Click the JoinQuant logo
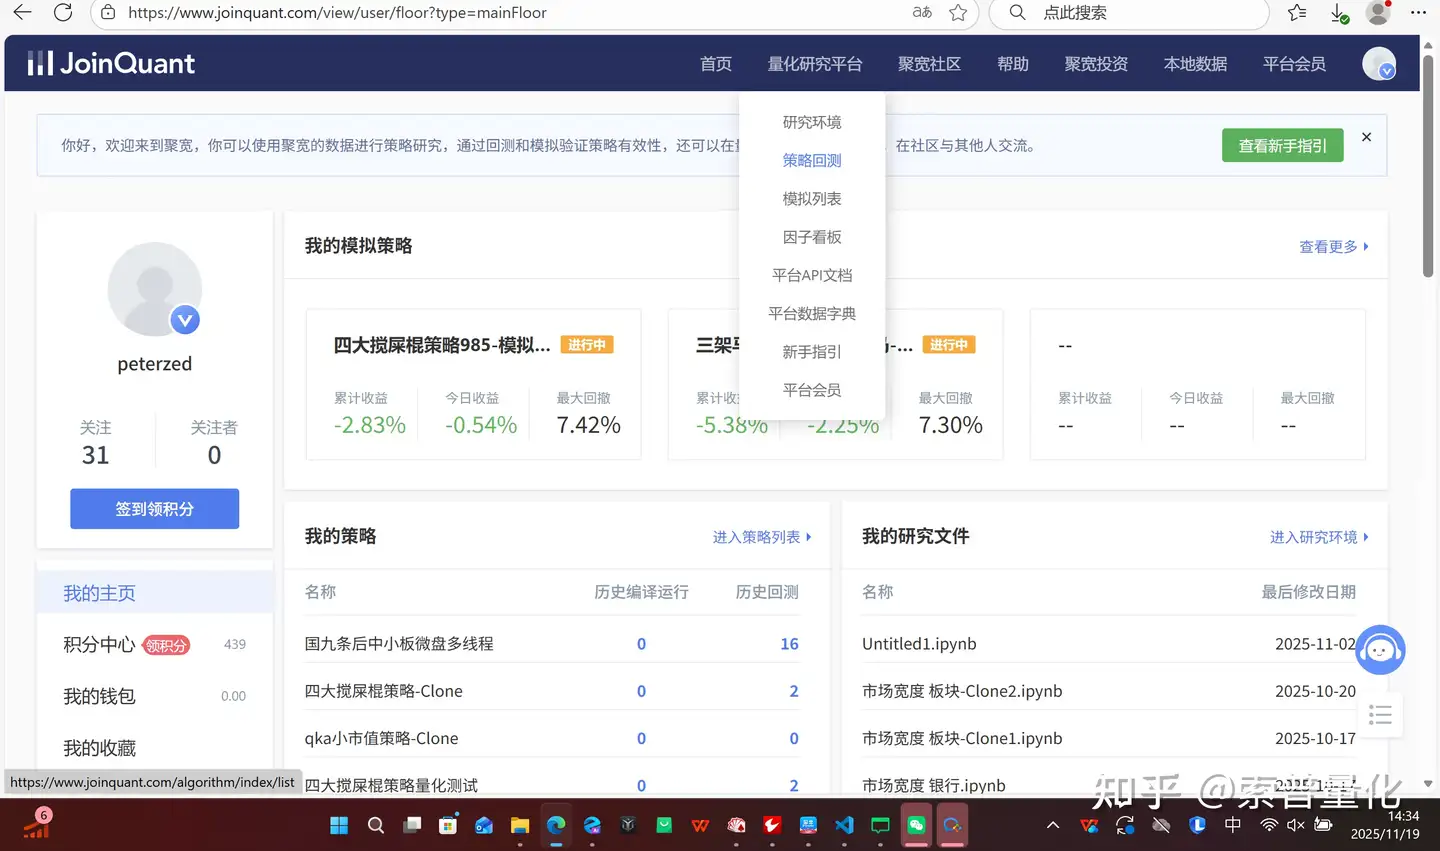The height and width of the screenshot is (851, 1440). (111, 63)
